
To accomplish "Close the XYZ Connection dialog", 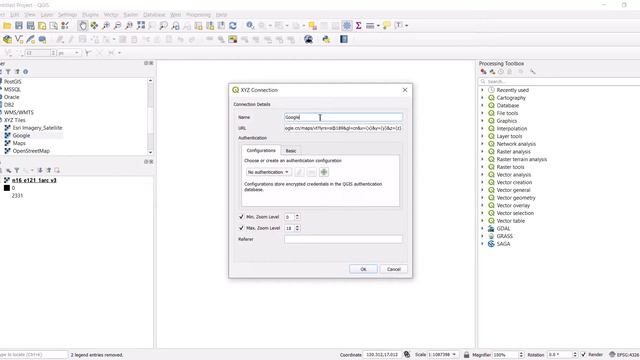I will 405,90.
